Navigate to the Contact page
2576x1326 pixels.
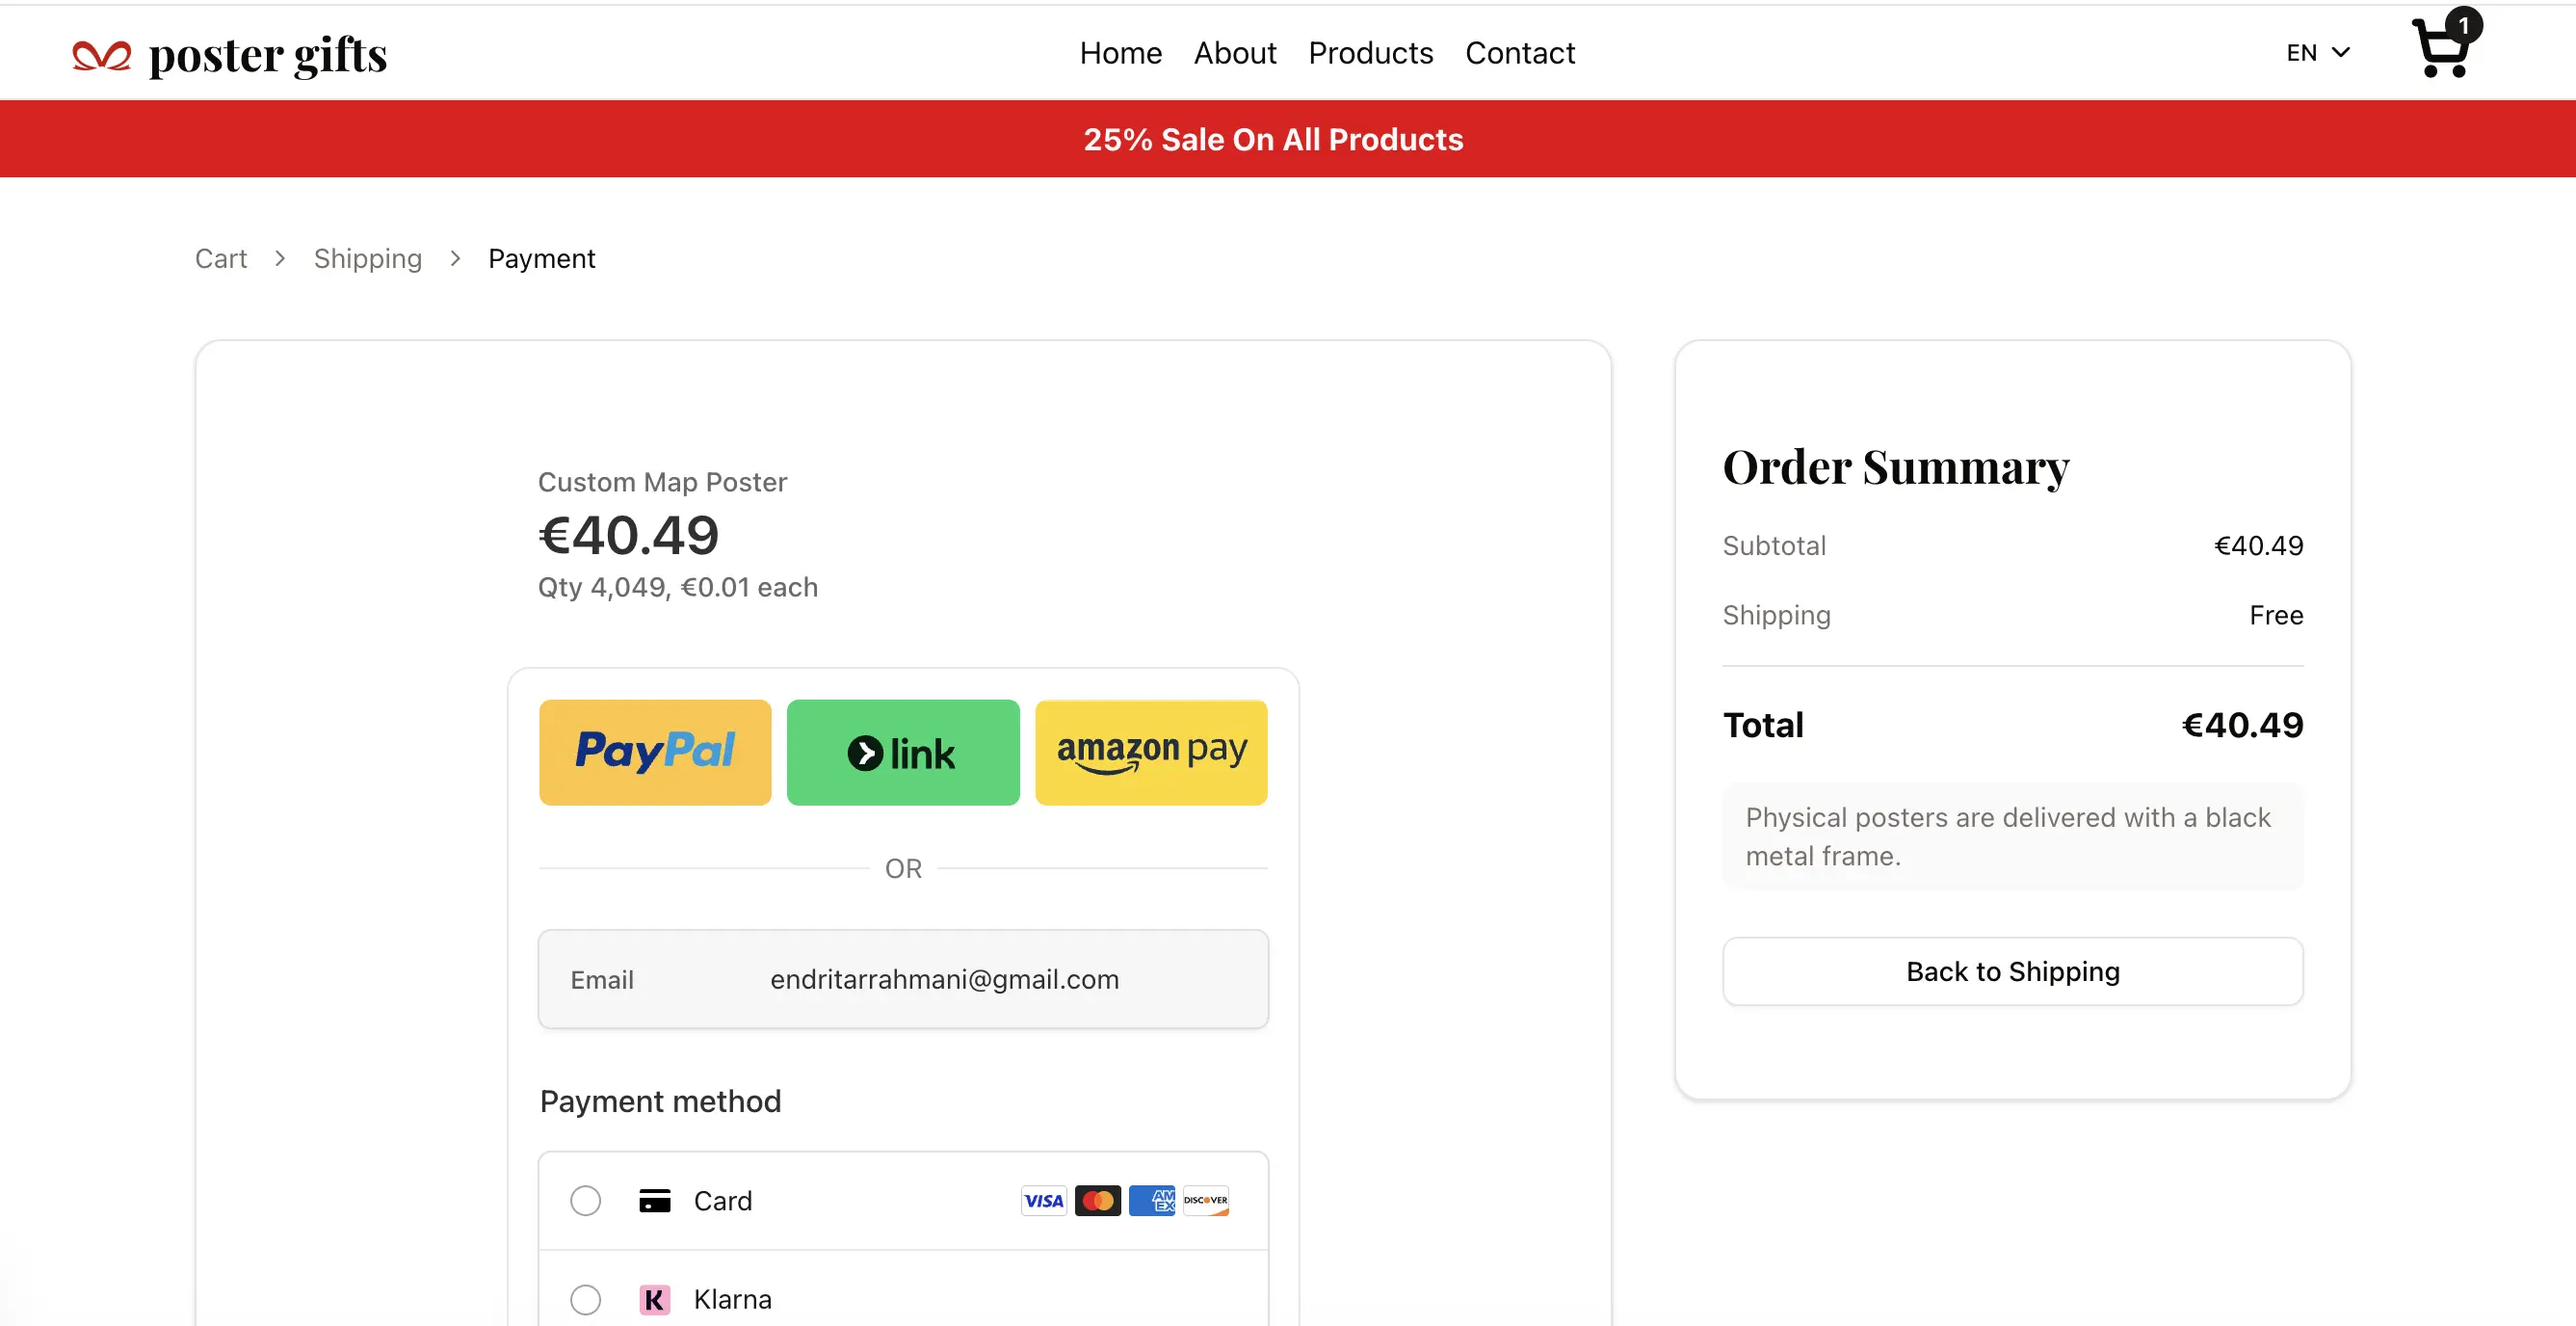pyautogui.click(x=1519, y=52)
